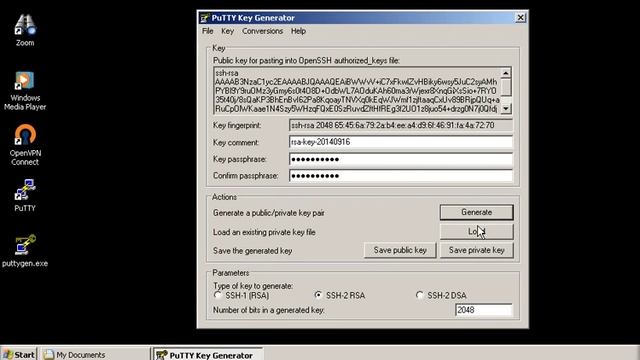Click public key box scroll up arrow
Viewport: 640px width, 360px height.
click(x=506, y=73)
